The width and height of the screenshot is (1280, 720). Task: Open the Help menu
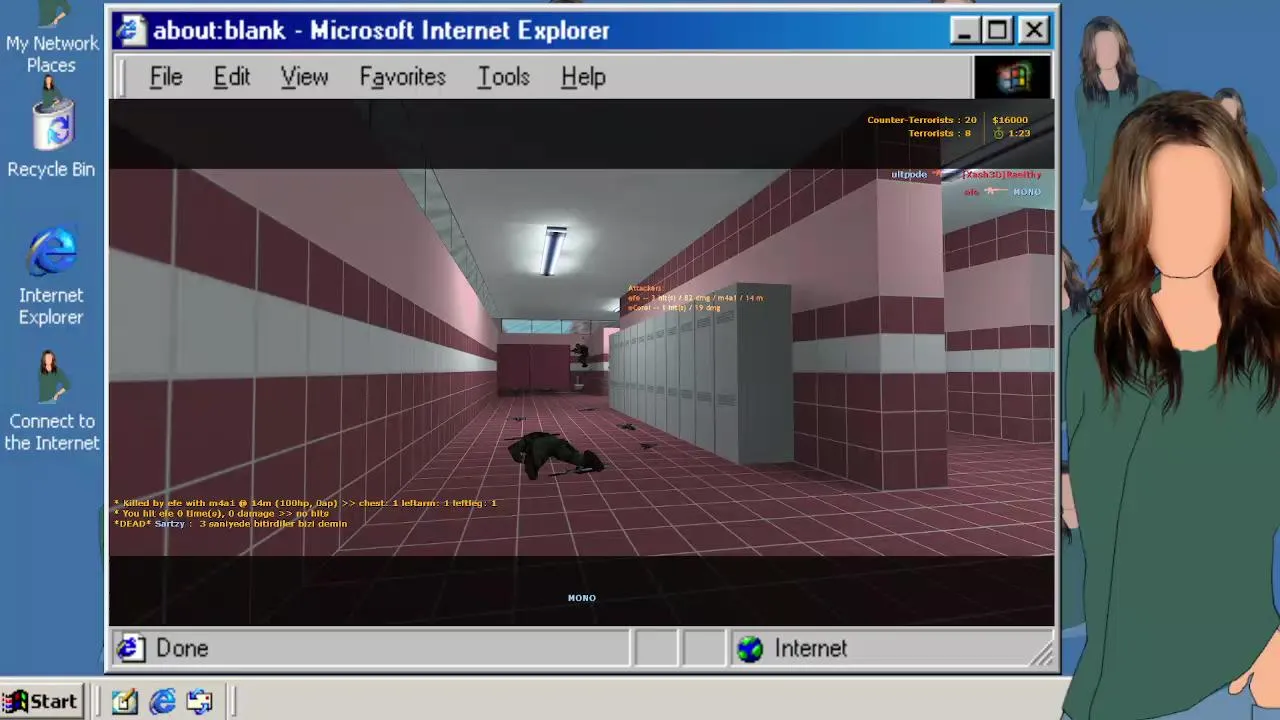583,77
